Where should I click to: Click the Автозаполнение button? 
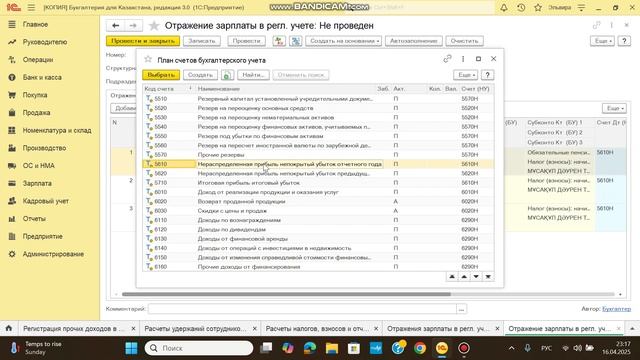[413, 41]
